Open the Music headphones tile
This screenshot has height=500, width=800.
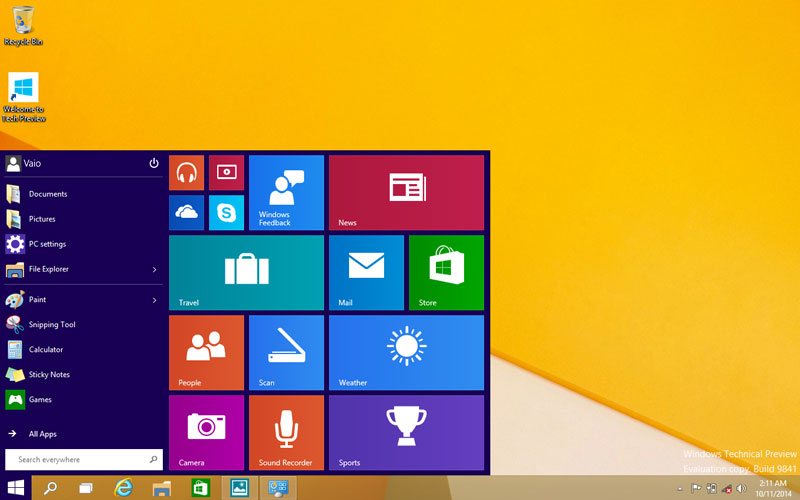click(186, 172)
